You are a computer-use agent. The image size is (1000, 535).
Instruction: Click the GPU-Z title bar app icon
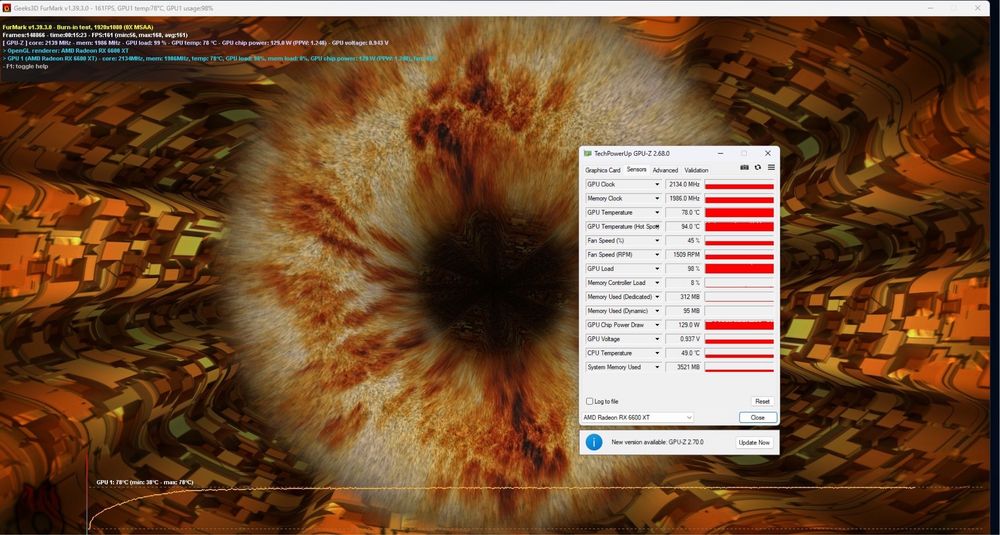click(x=587, y=154)
